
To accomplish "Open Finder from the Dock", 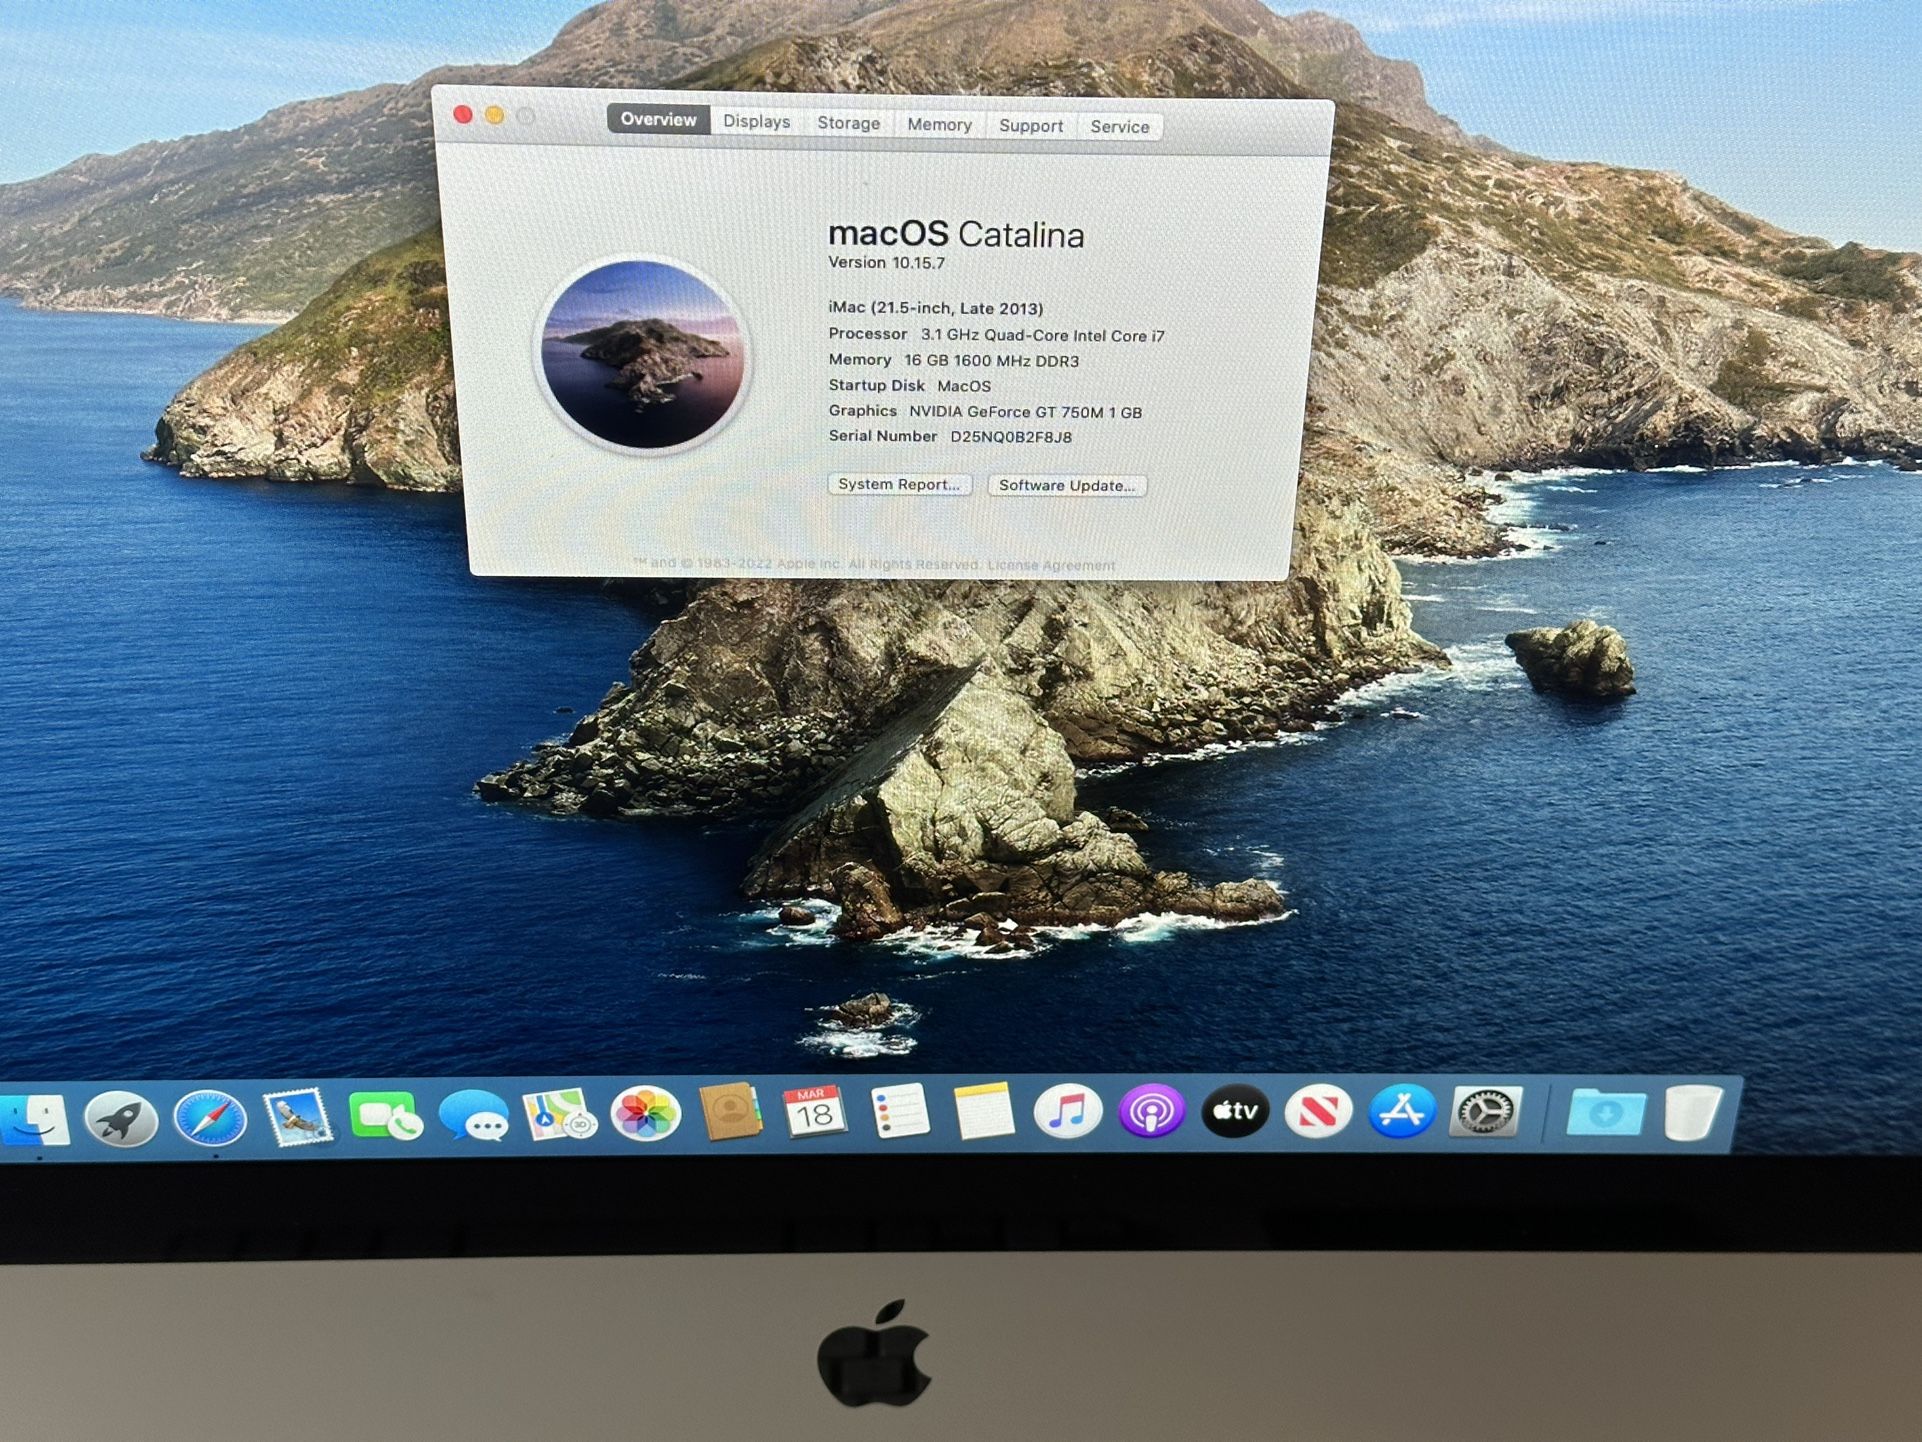I will (34, 1120).
